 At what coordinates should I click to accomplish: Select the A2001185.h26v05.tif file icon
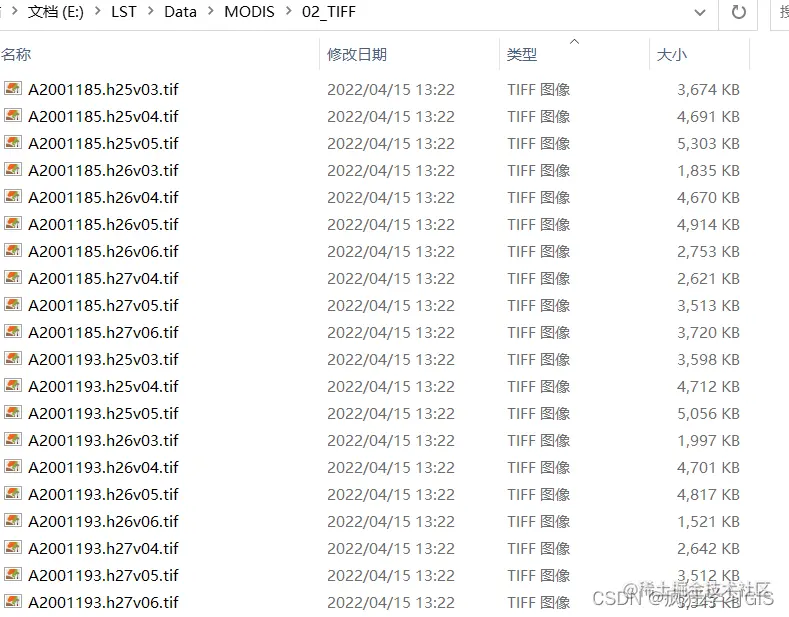click(x=13, y=223)
